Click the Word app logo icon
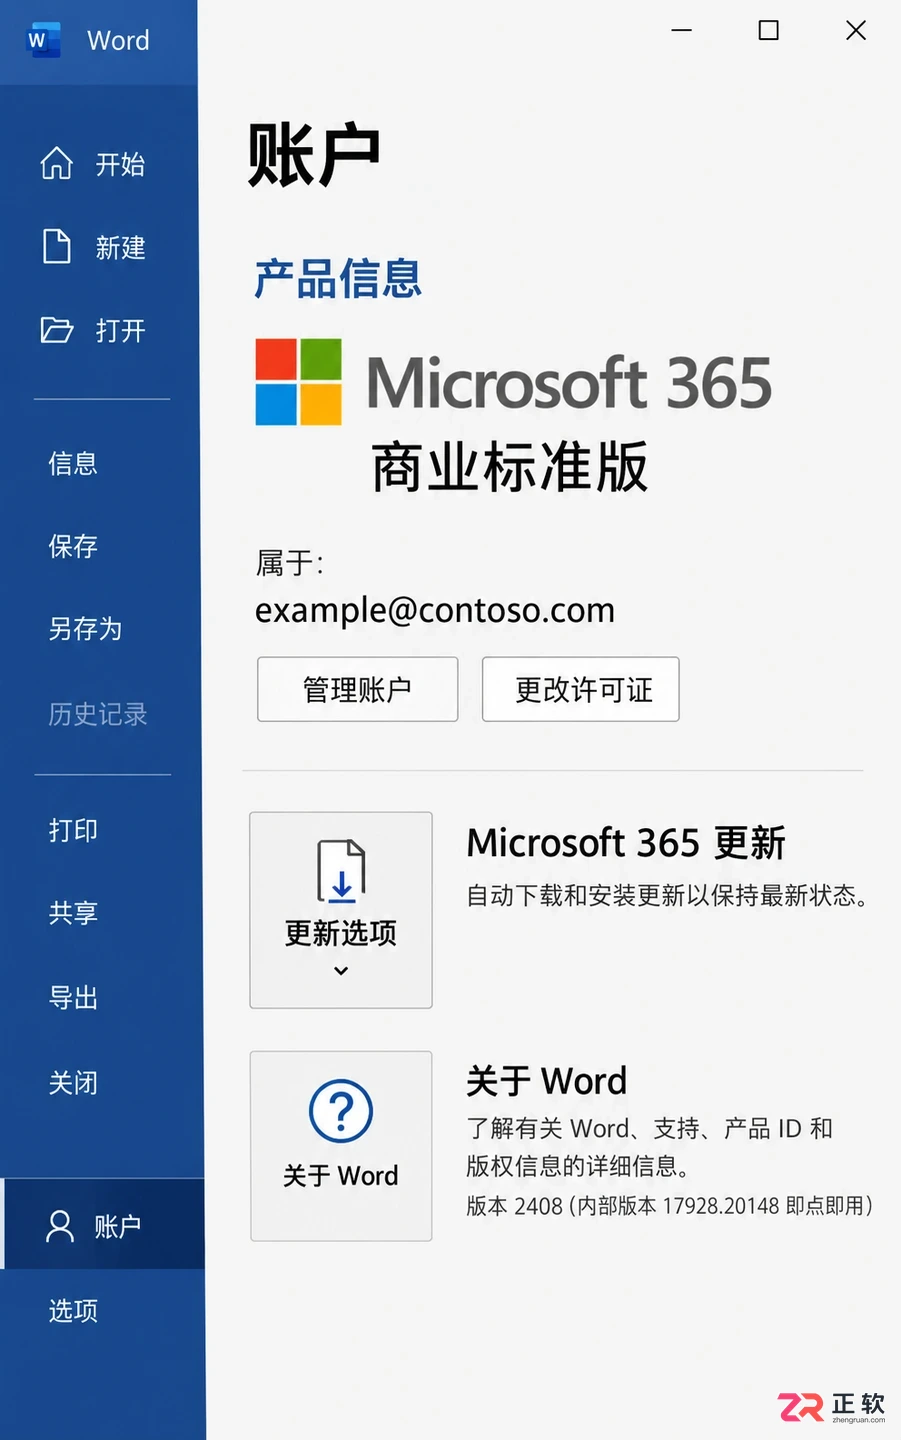Image resolution: width=901 pixels, height=1440 pixels. pos(43,40)
